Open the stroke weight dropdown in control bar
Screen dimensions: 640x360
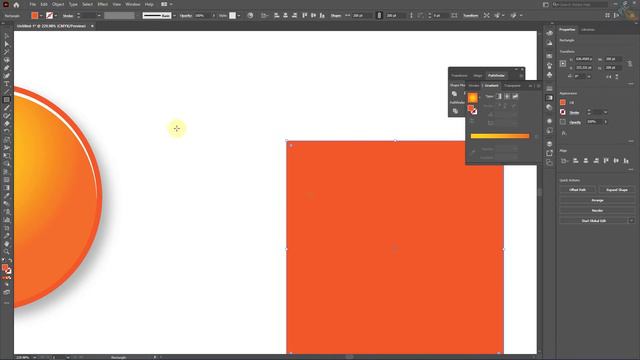99,16
